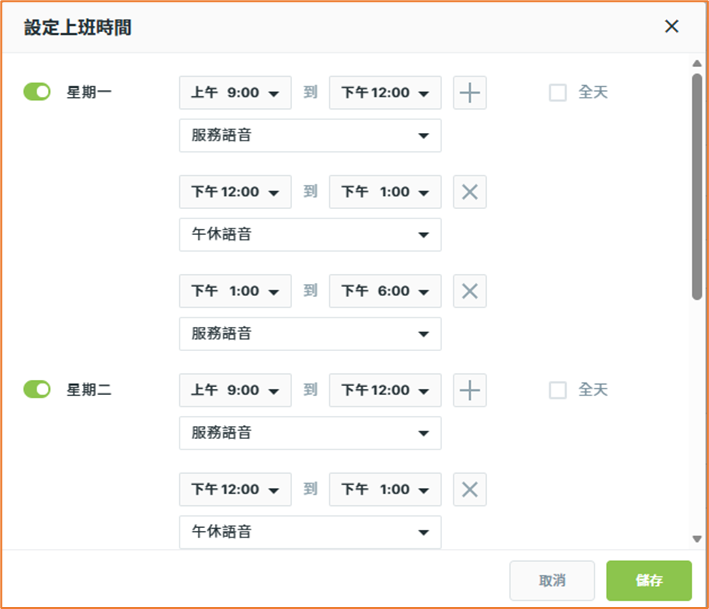
Task: Expand 星期一 first 服務語音 voice dropdown
Action: 310,135
